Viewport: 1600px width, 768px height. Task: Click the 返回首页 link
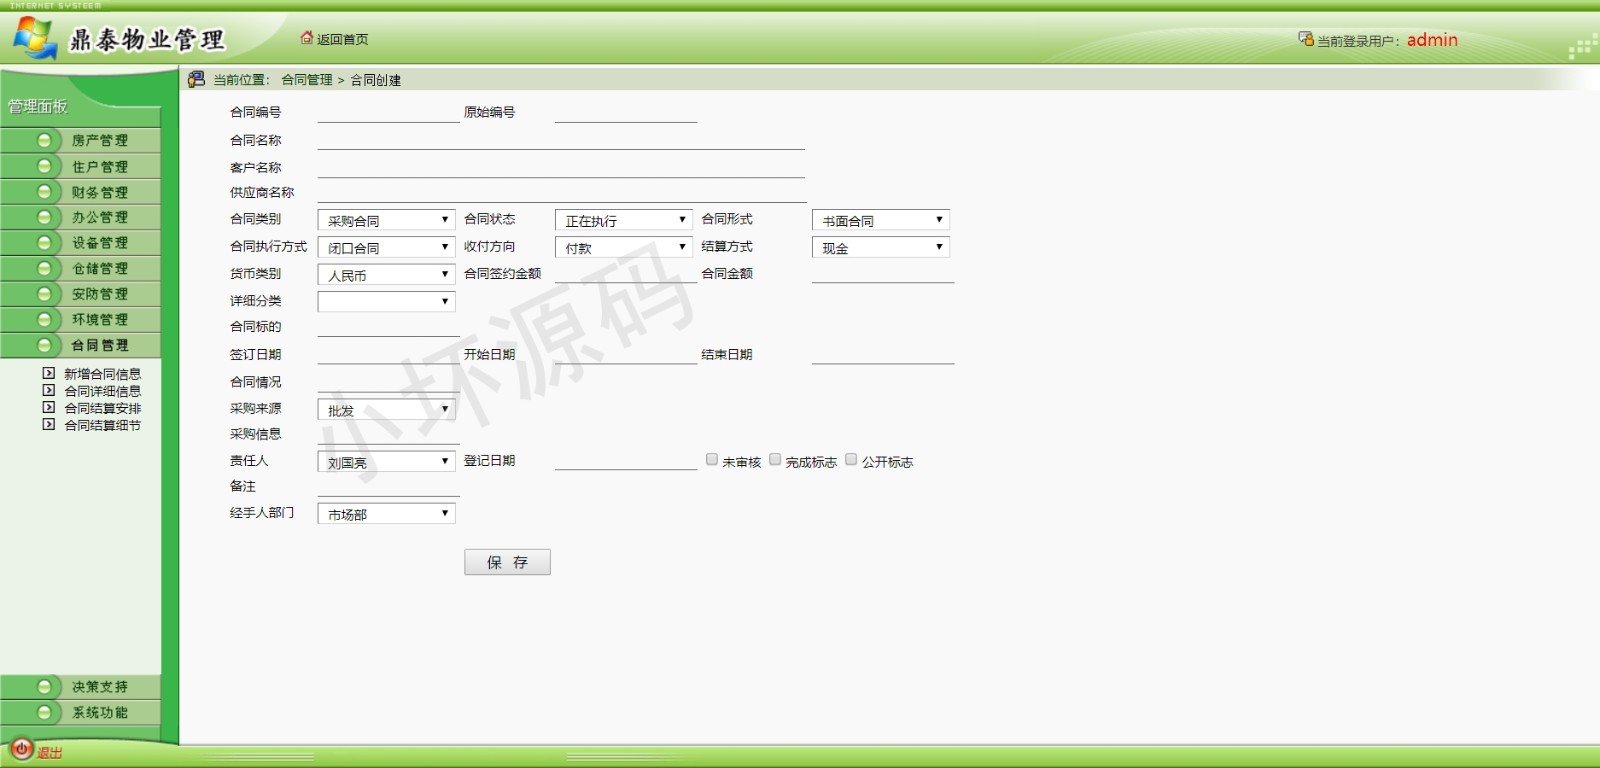(x=342, y=39)
